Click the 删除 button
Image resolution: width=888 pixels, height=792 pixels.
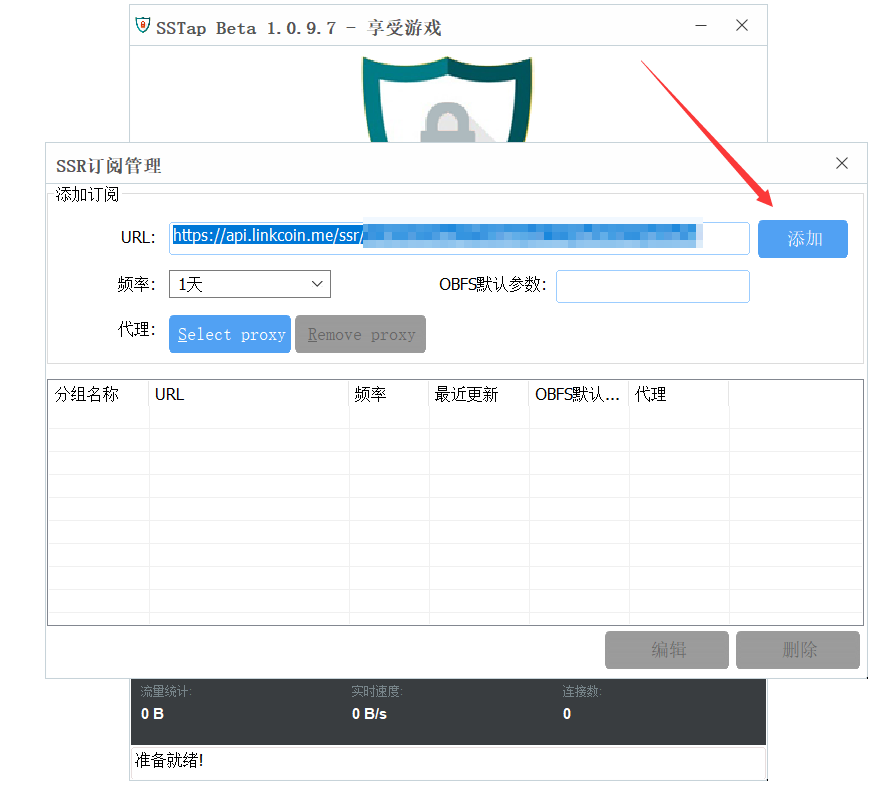coord(798,649)
